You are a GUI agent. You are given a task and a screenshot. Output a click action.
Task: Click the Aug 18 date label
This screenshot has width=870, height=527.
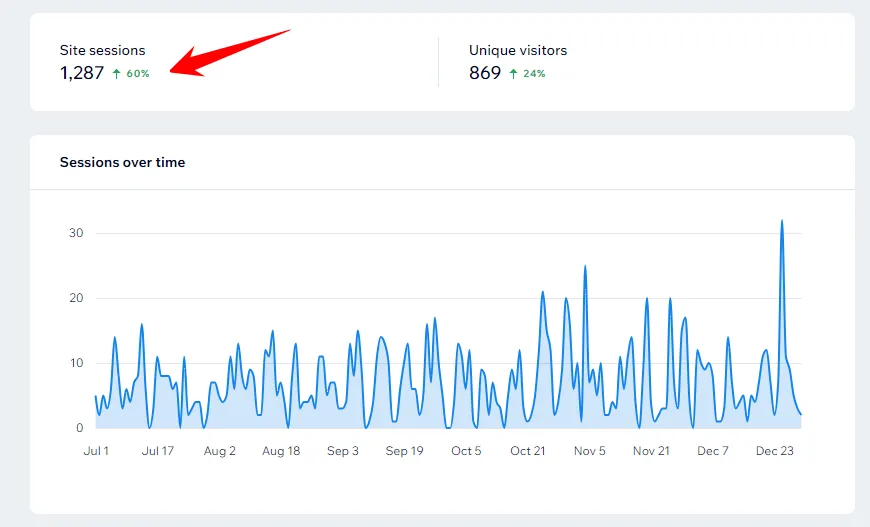pyautogui.click(x=281, y=451)
